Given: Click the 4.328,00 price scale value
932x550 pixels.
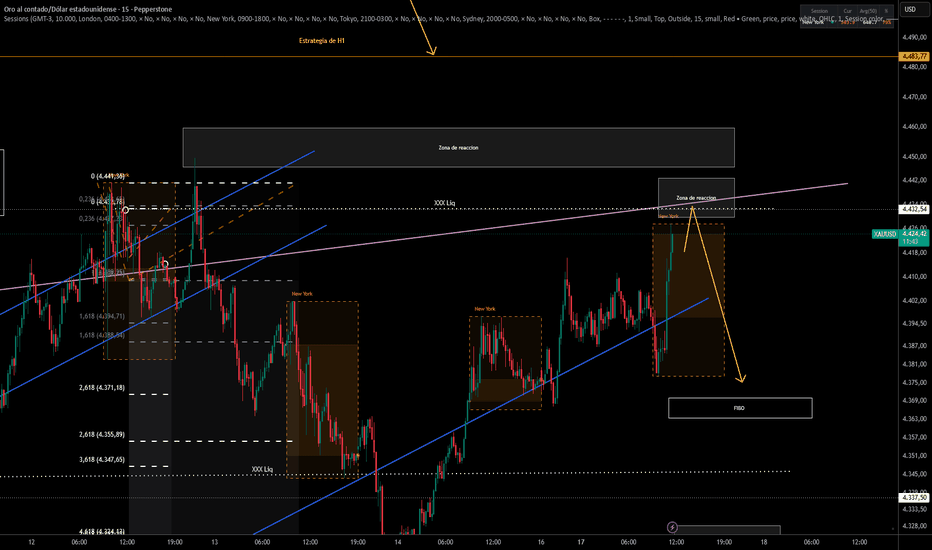Looking at the screenshot, I should click(914, 526).
